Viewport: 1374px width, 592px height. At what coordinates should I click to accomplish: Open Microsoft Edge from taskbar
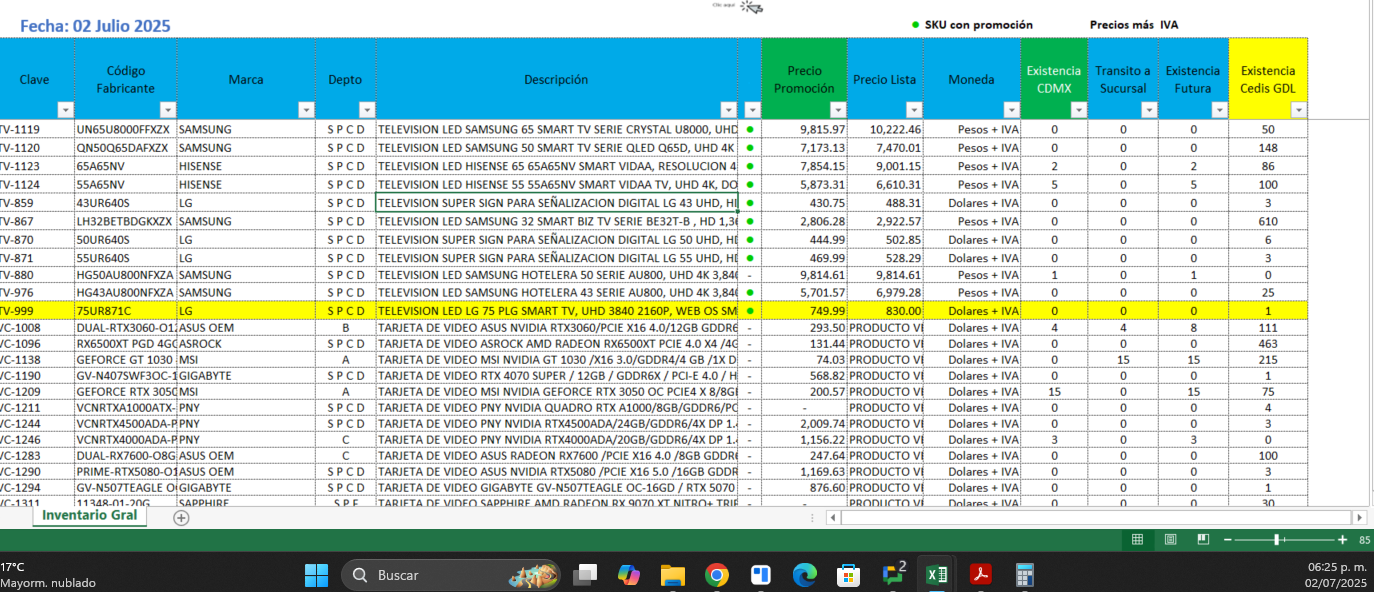pyautogui.click(x=804, y=575)
